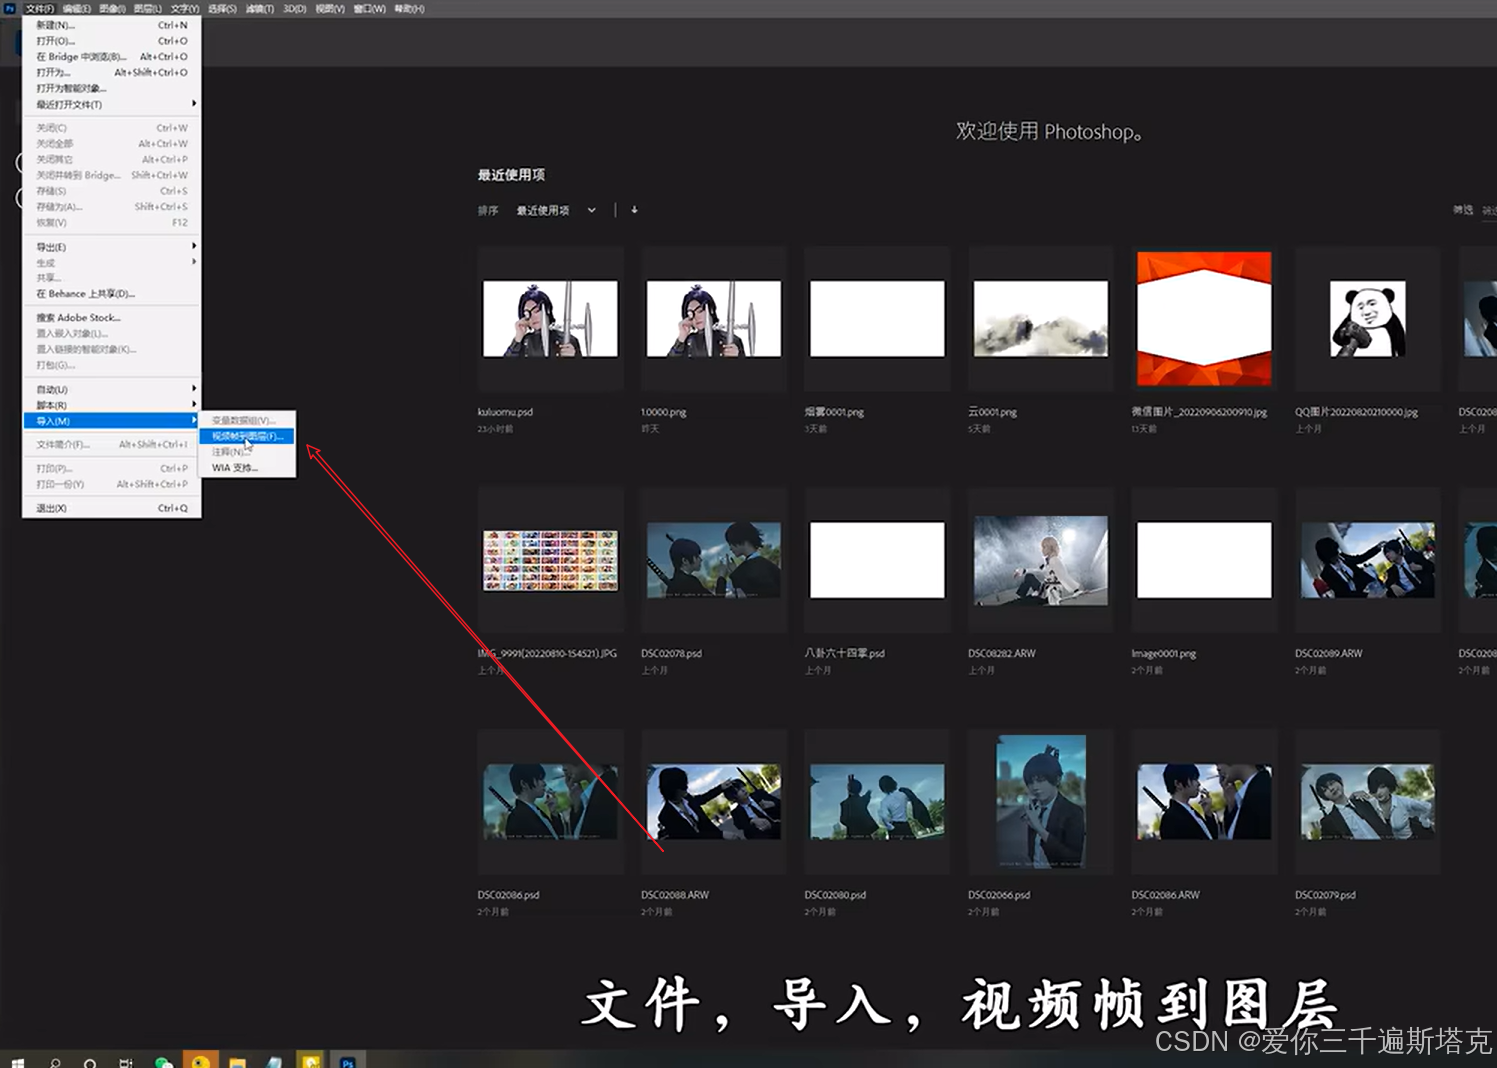Open the 图像(I) menu
The width and height of the screenshot is (1497, 1068).
[x=112, y=8]
